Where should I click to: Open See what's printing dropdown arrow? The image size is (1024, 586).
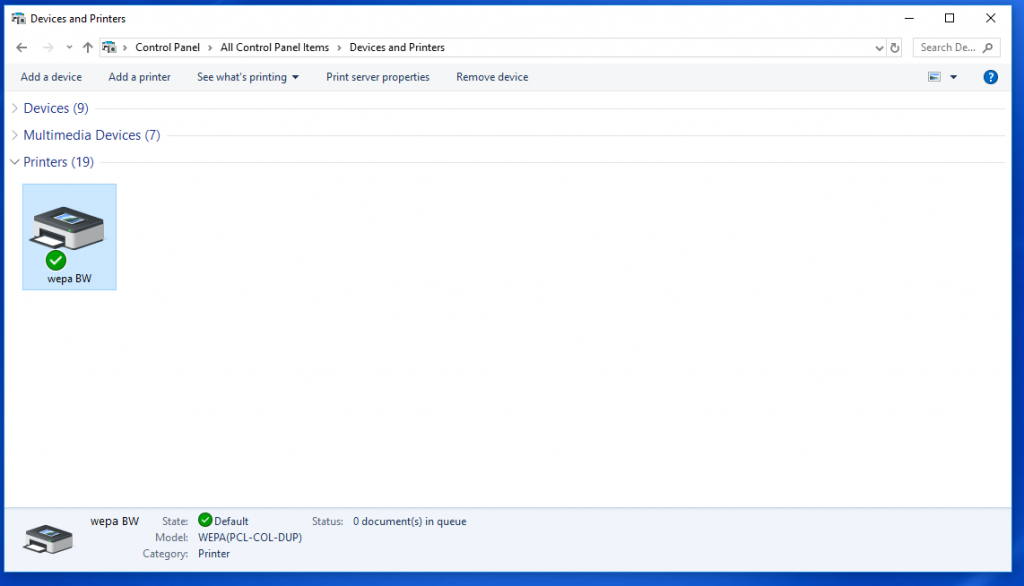tap(295, 77)
